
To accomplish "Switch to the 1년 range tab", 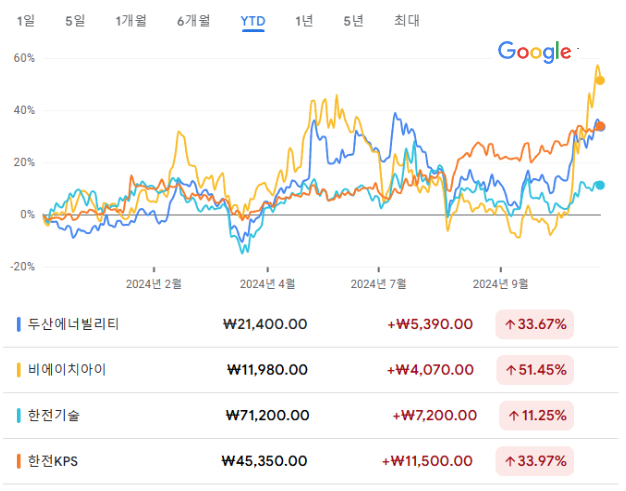I will (304, 21).
